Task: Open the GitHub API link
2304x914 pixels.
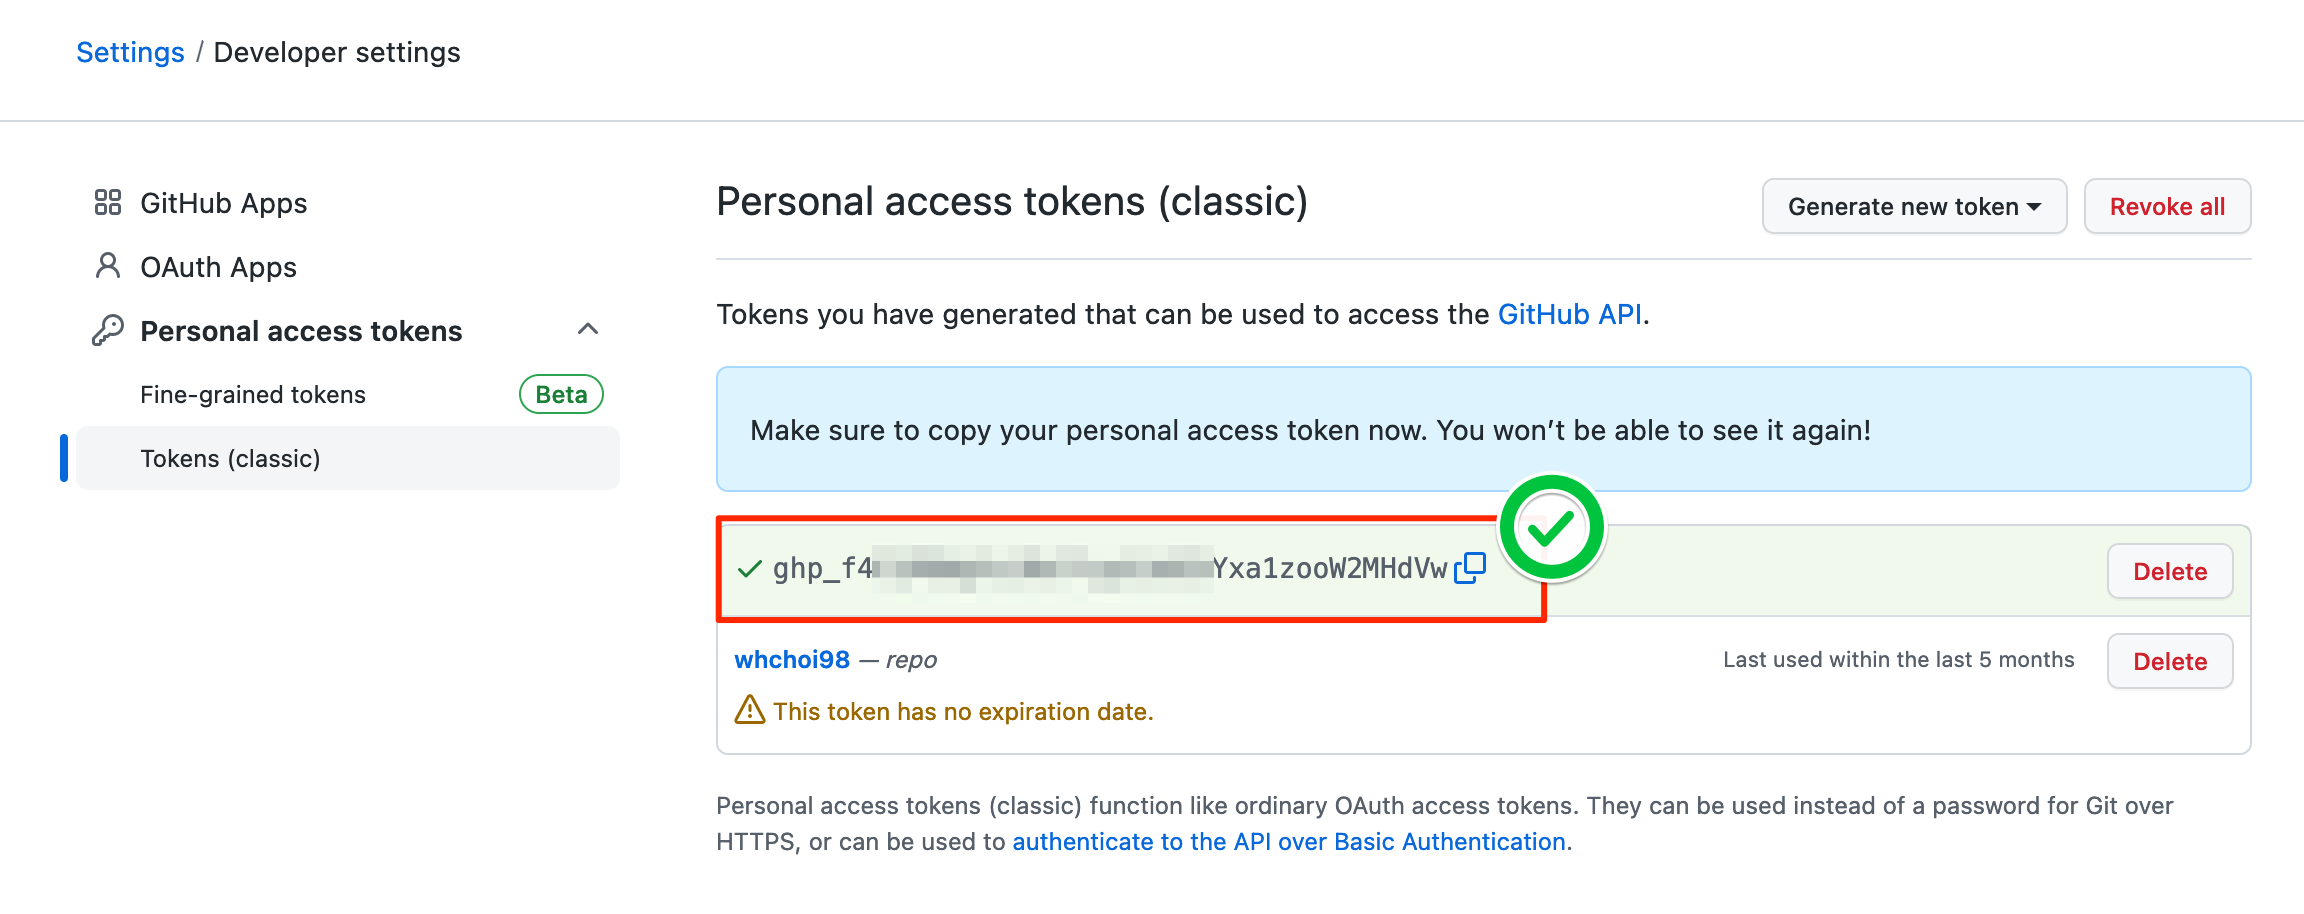Action: (1570, 314)
